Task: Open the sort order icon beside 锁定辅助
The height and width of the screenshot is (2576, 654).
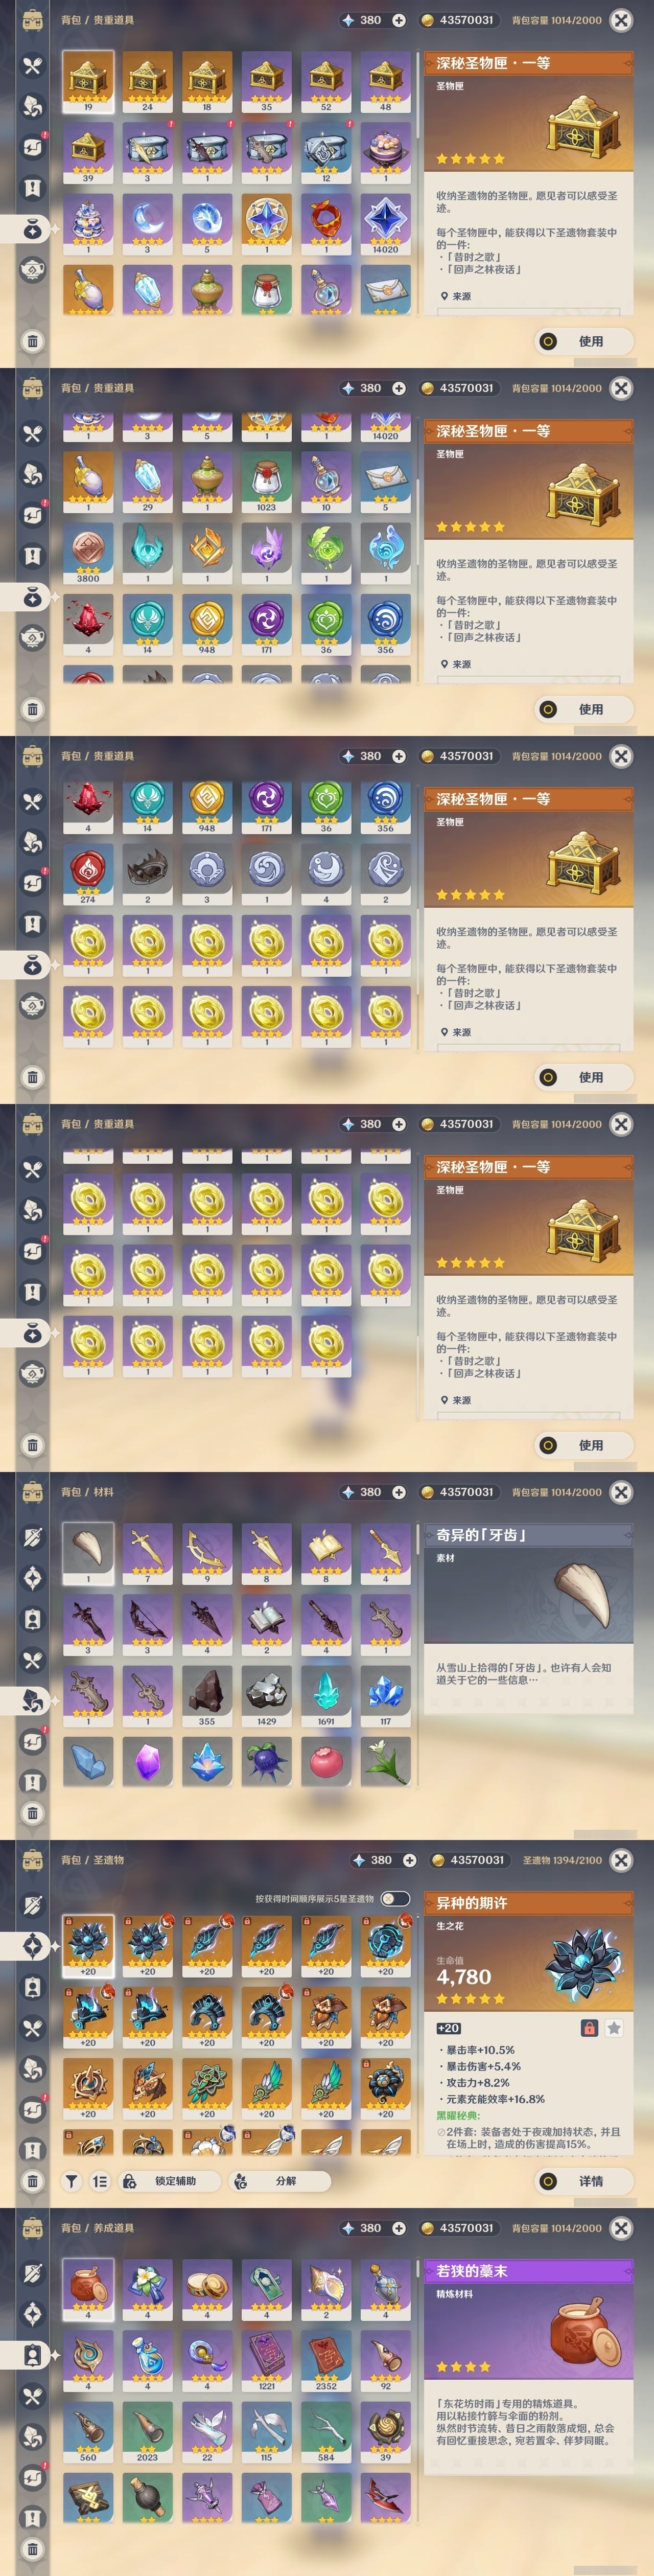Action: click(100, 2181)
